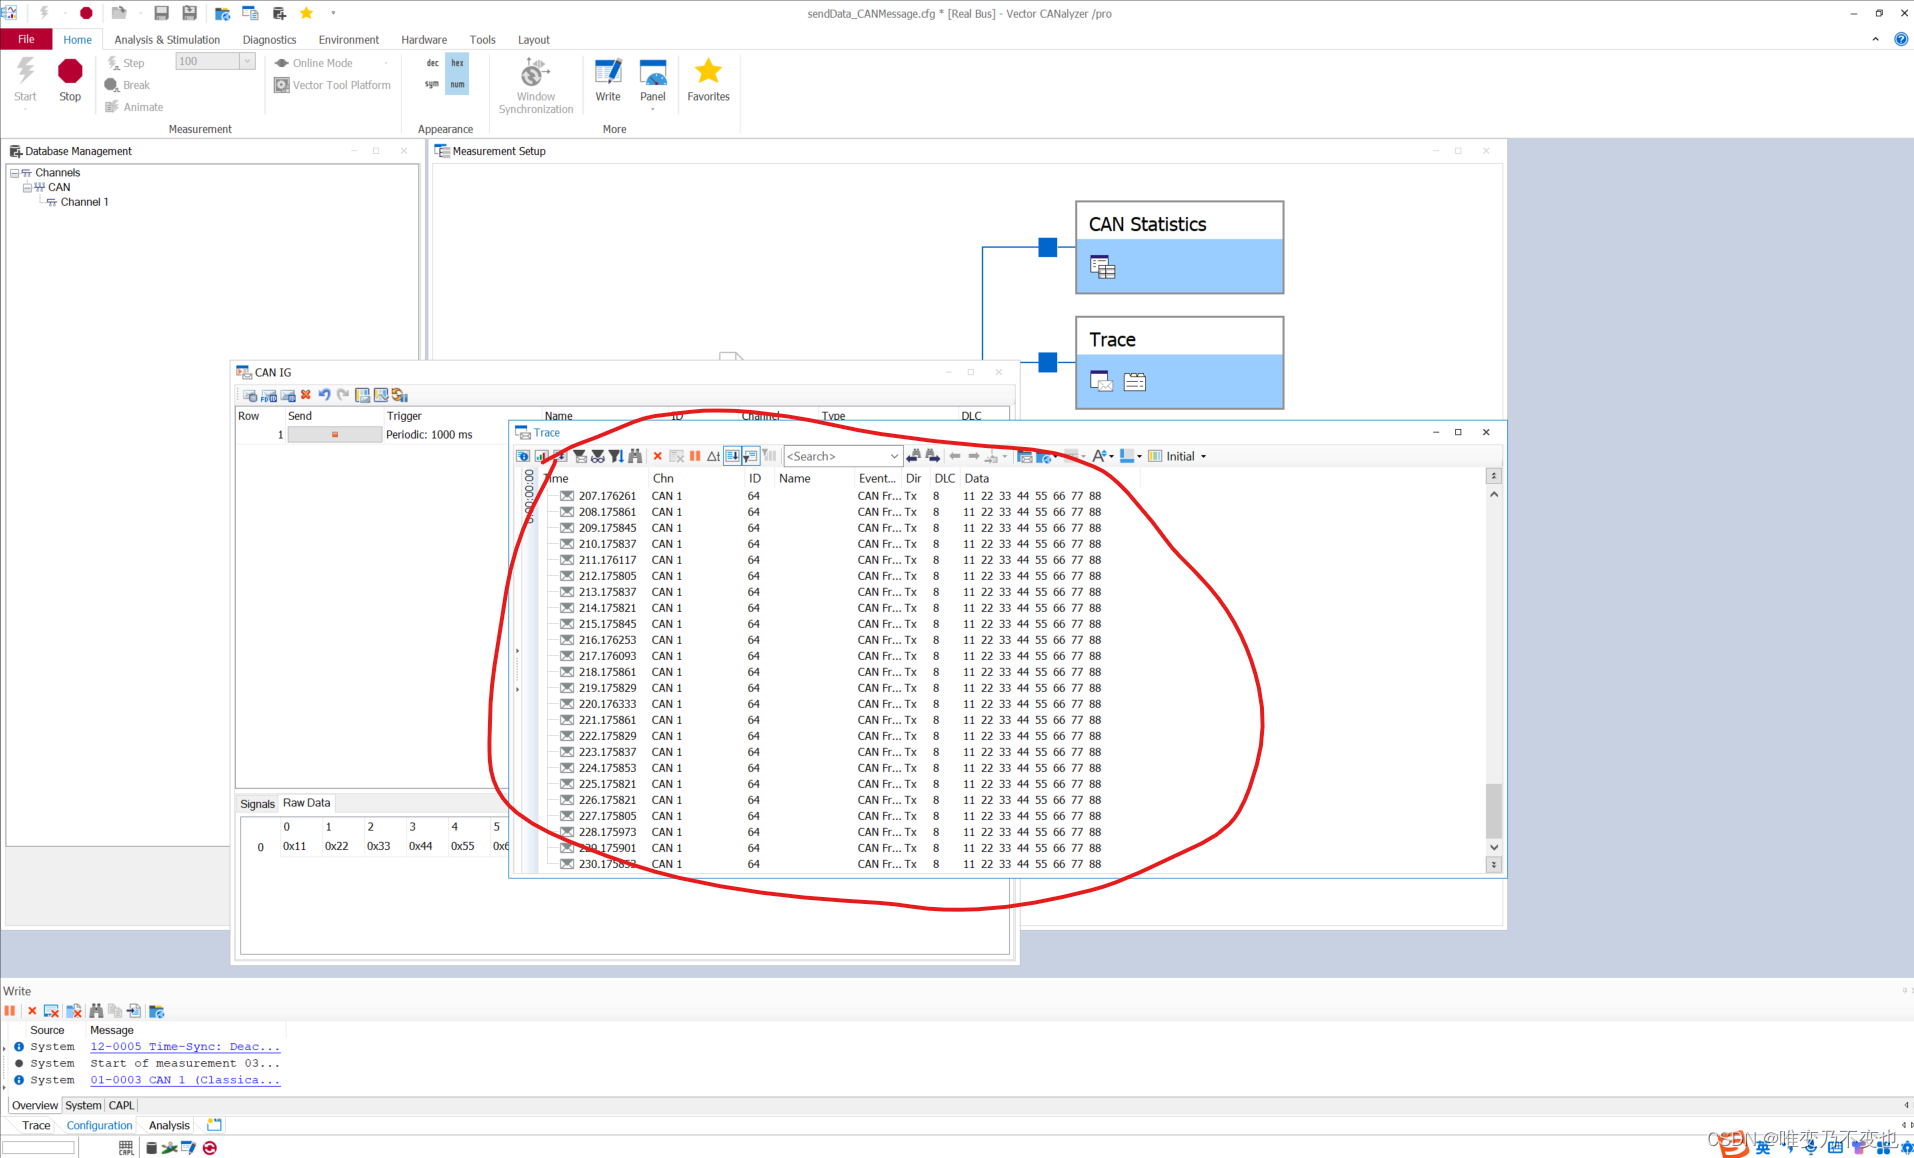Screen dimensions: 1914x1158
Task: Click the Window Synchronization icon
Action: pyautogui.click(x=535, y=73)
